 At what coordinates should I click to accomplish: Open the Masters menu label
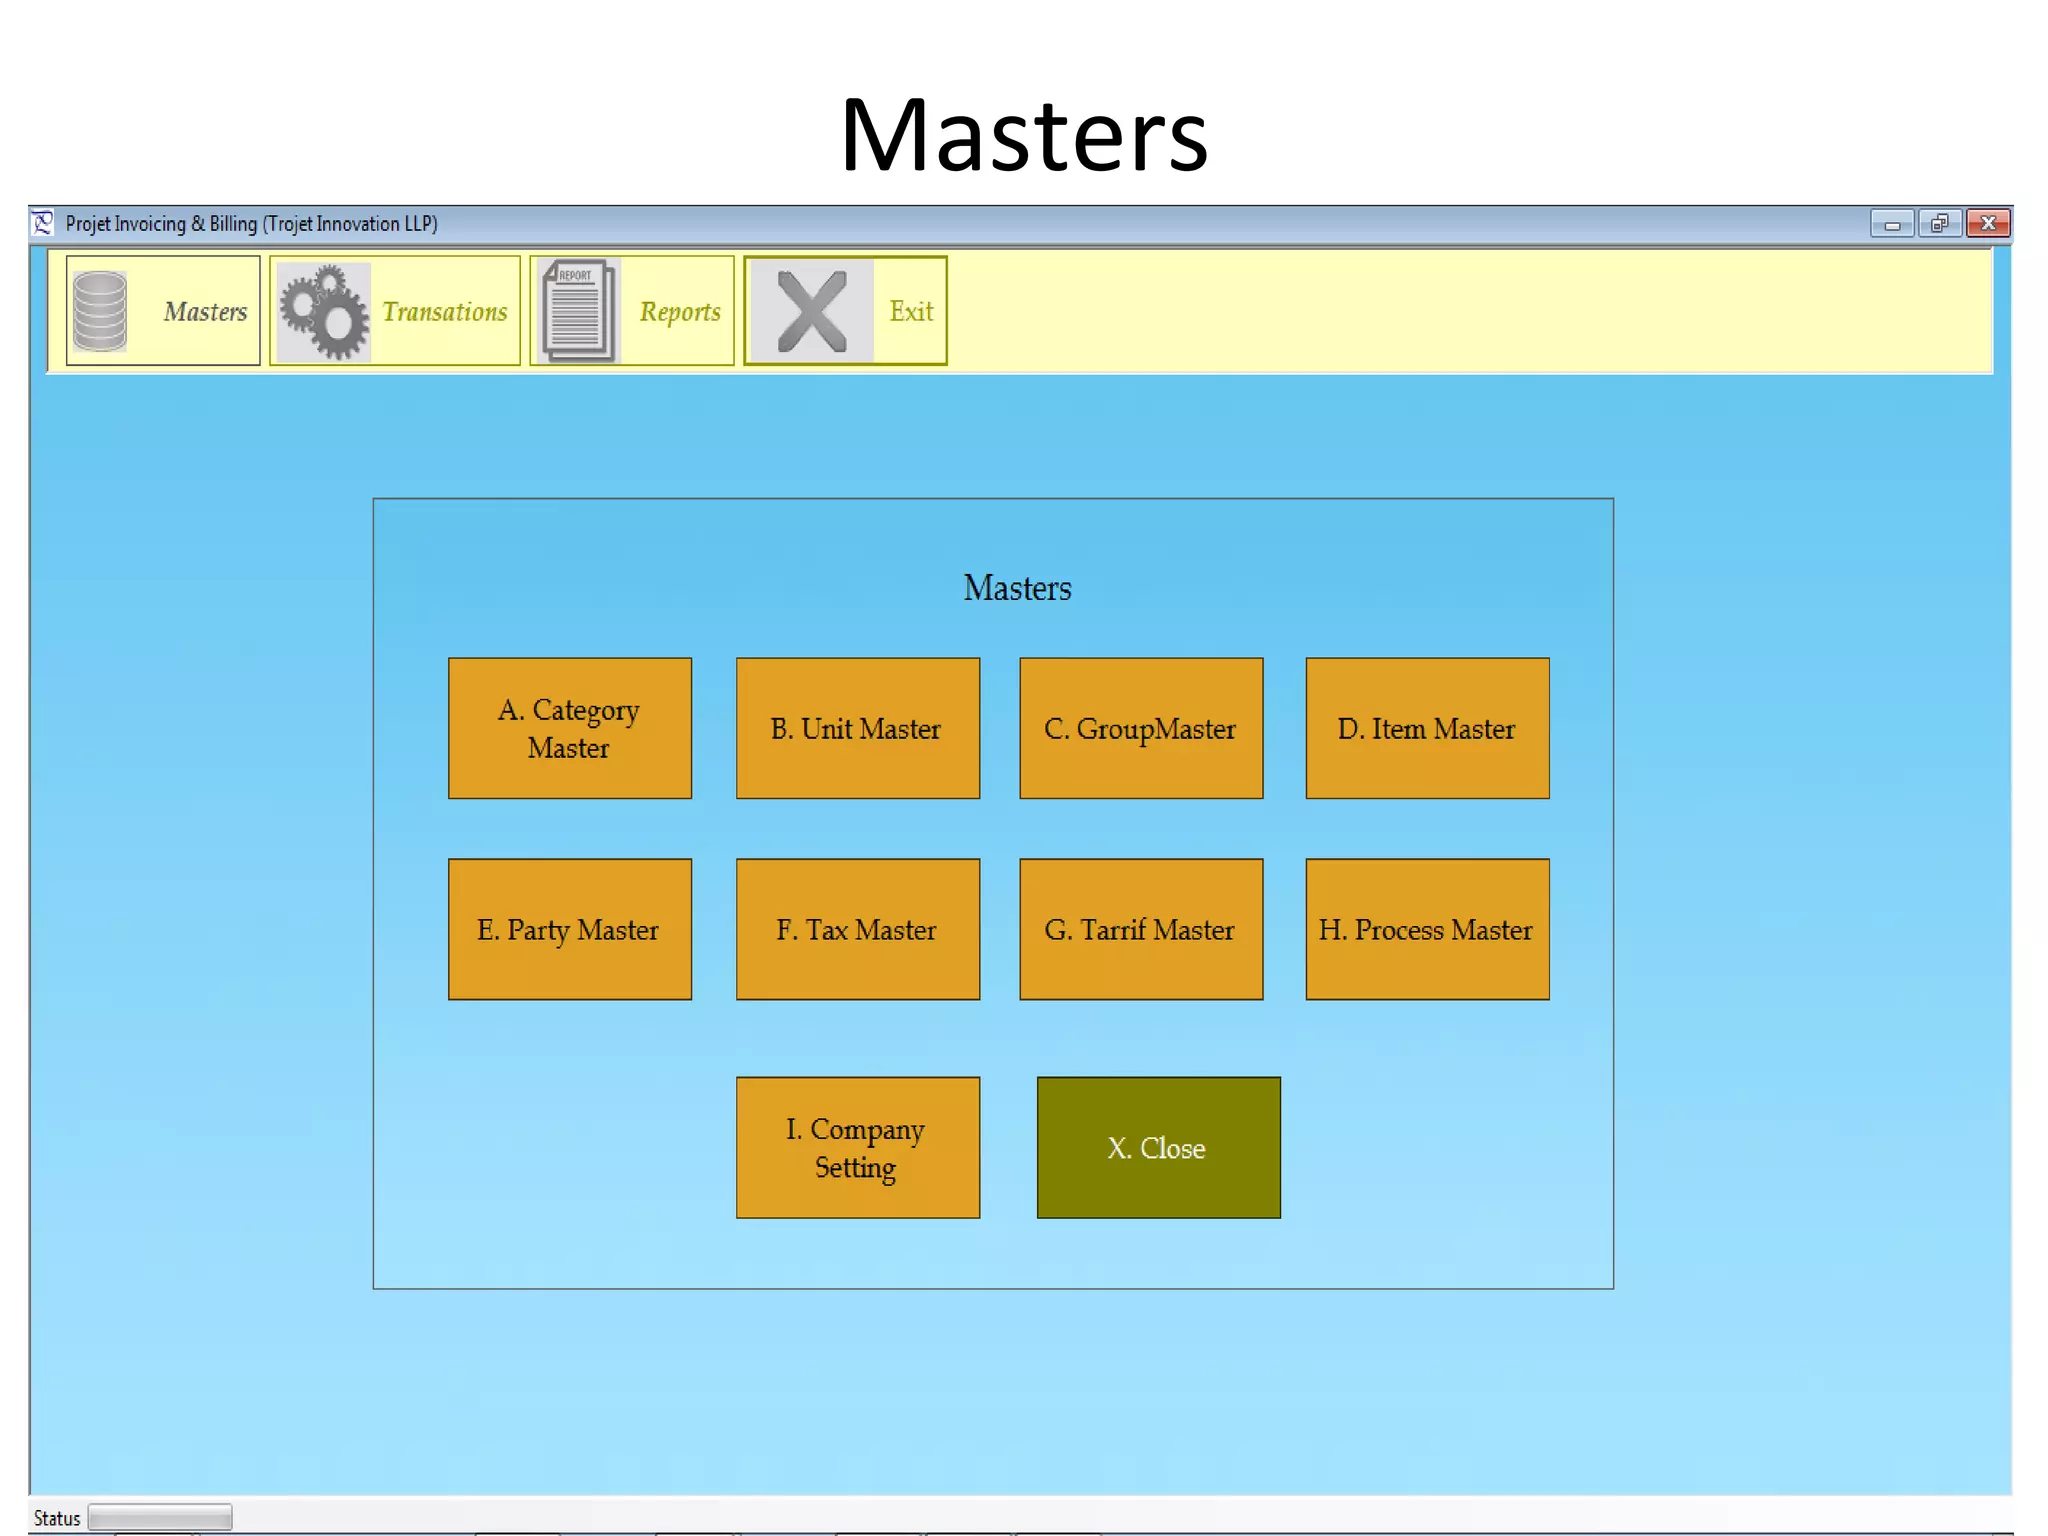tap(205, 312)
